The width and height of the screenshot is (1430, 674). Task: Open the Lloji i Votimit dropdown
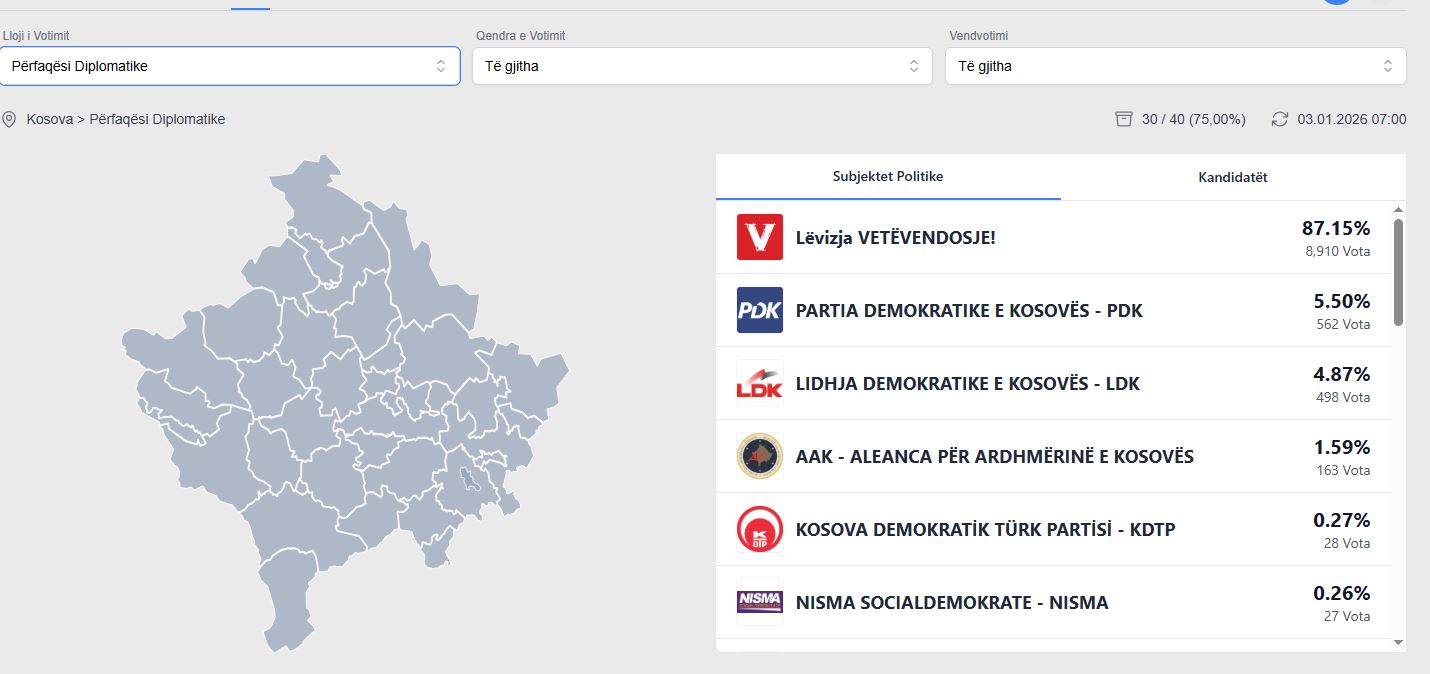coord(230,66)
